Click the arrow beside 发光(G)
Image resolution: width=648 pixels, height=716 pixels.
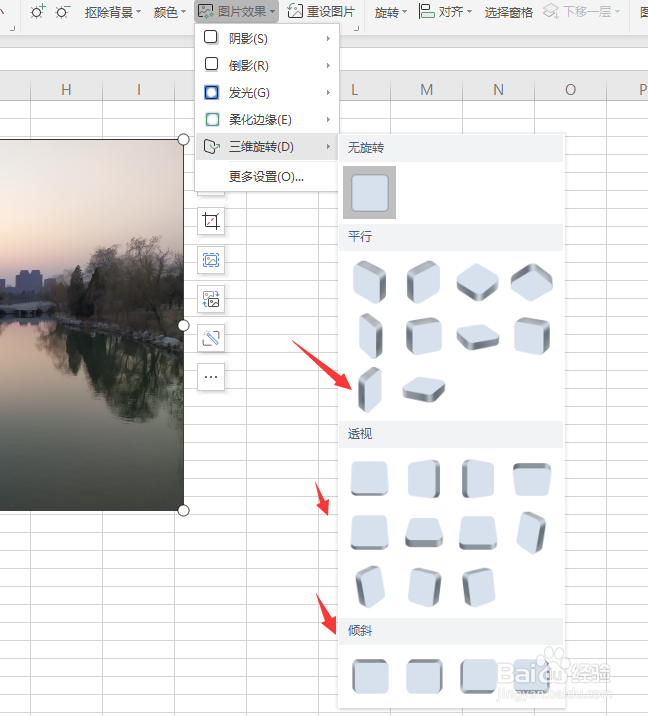coord(328,92)
